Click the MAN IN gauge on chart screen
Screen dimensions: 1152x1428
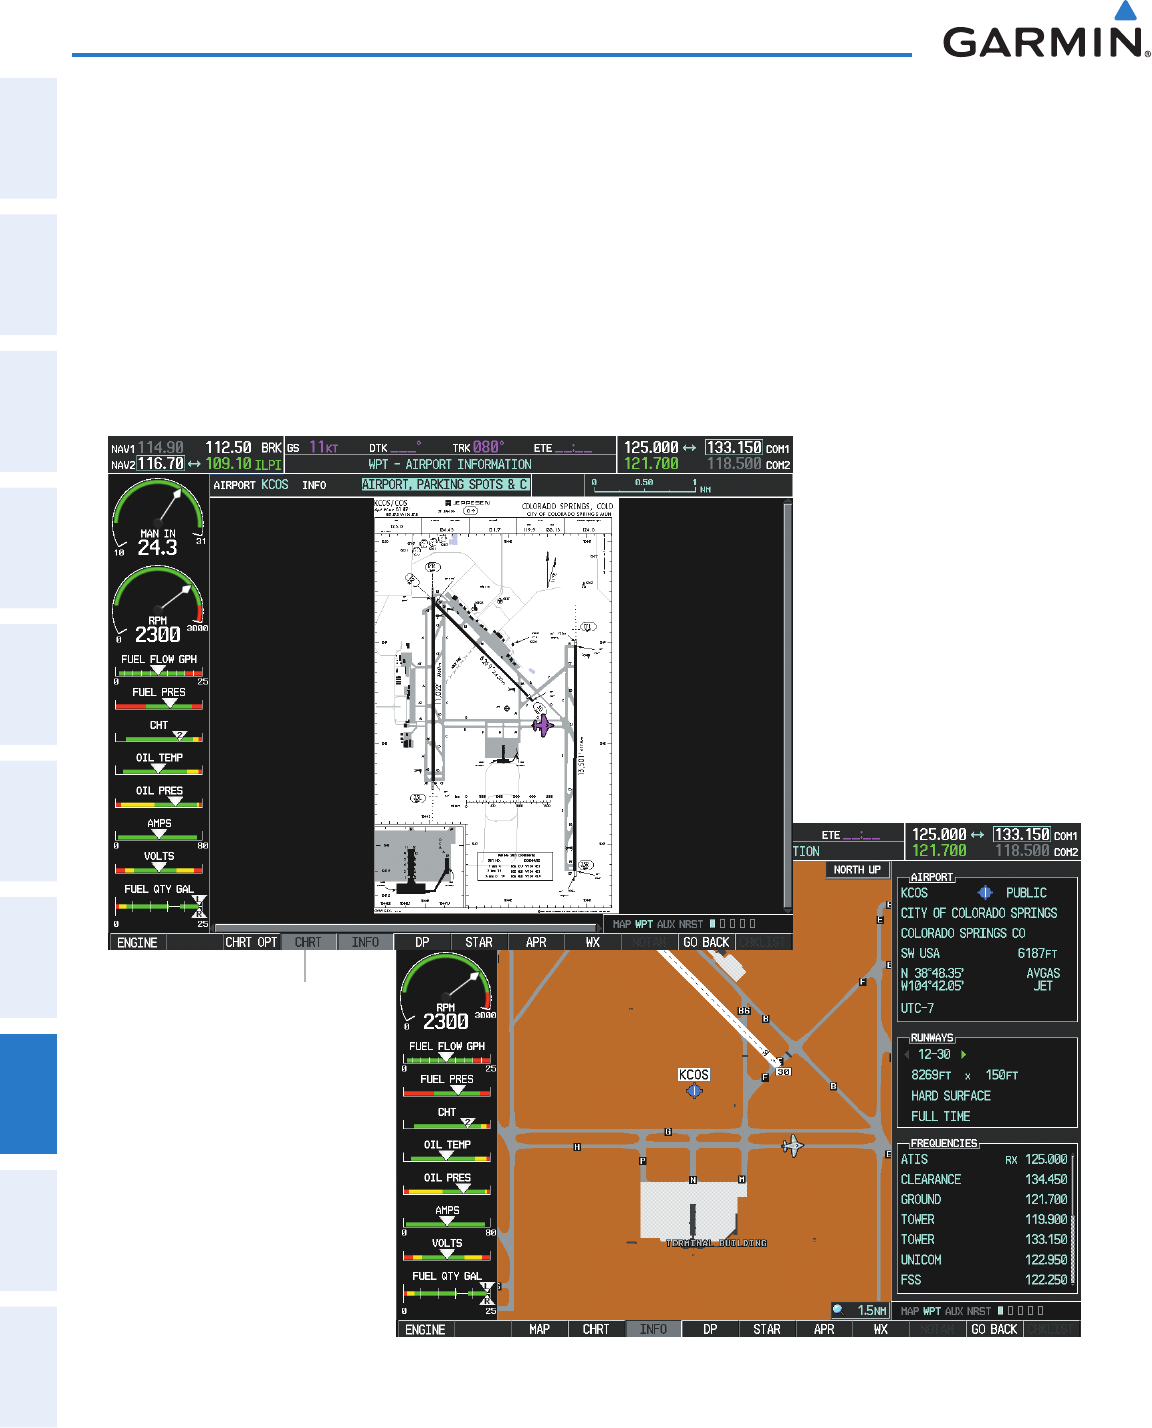pos(159,518)
